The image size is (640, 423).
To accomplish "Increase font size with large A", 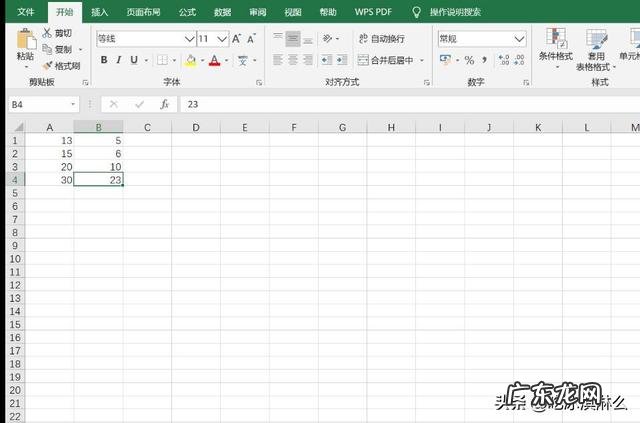I will 236,39.
